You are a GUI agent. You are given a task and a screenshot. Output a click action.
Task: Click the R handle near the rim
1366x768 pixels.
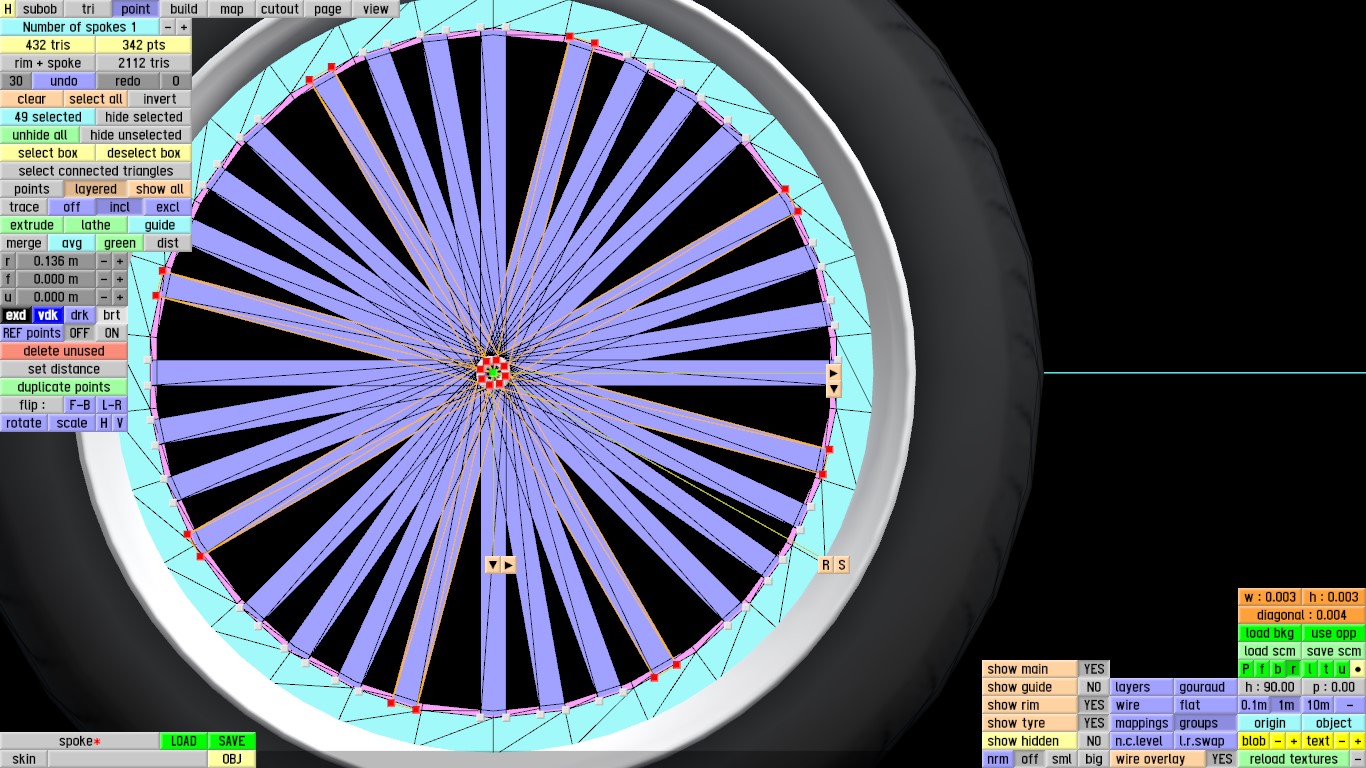(x=826, y=565)
